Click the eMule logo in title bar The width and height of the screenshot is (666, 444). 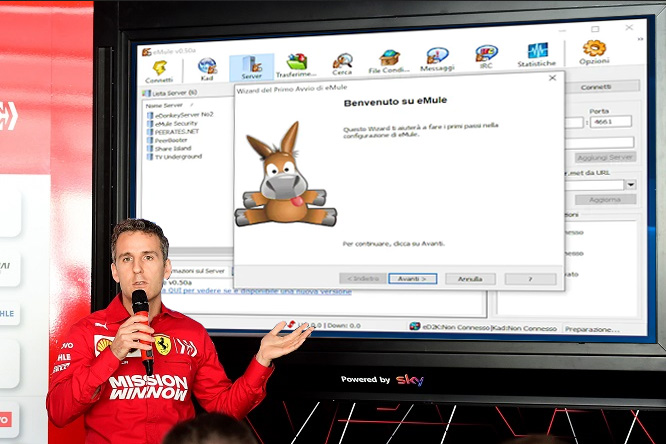147,52
